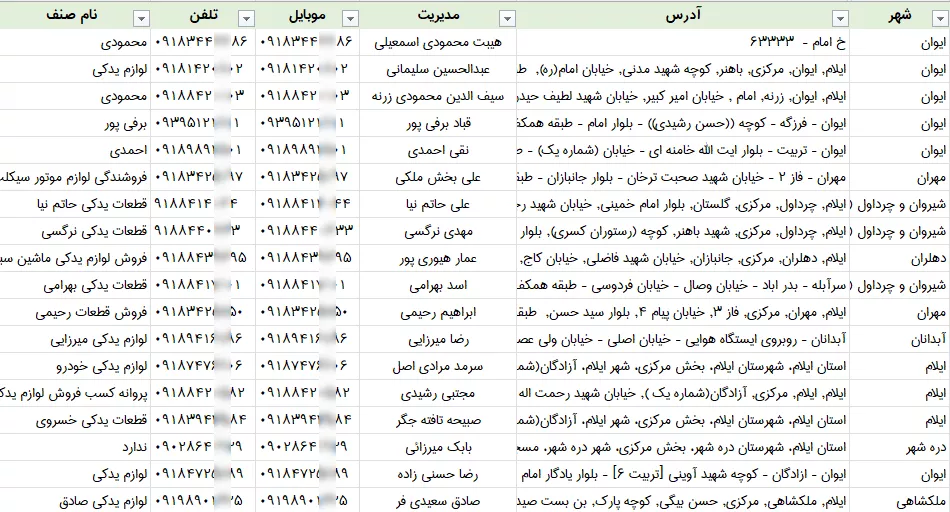
Task: Click manager cell علی حاتم نیا
Action: point(438,204)
